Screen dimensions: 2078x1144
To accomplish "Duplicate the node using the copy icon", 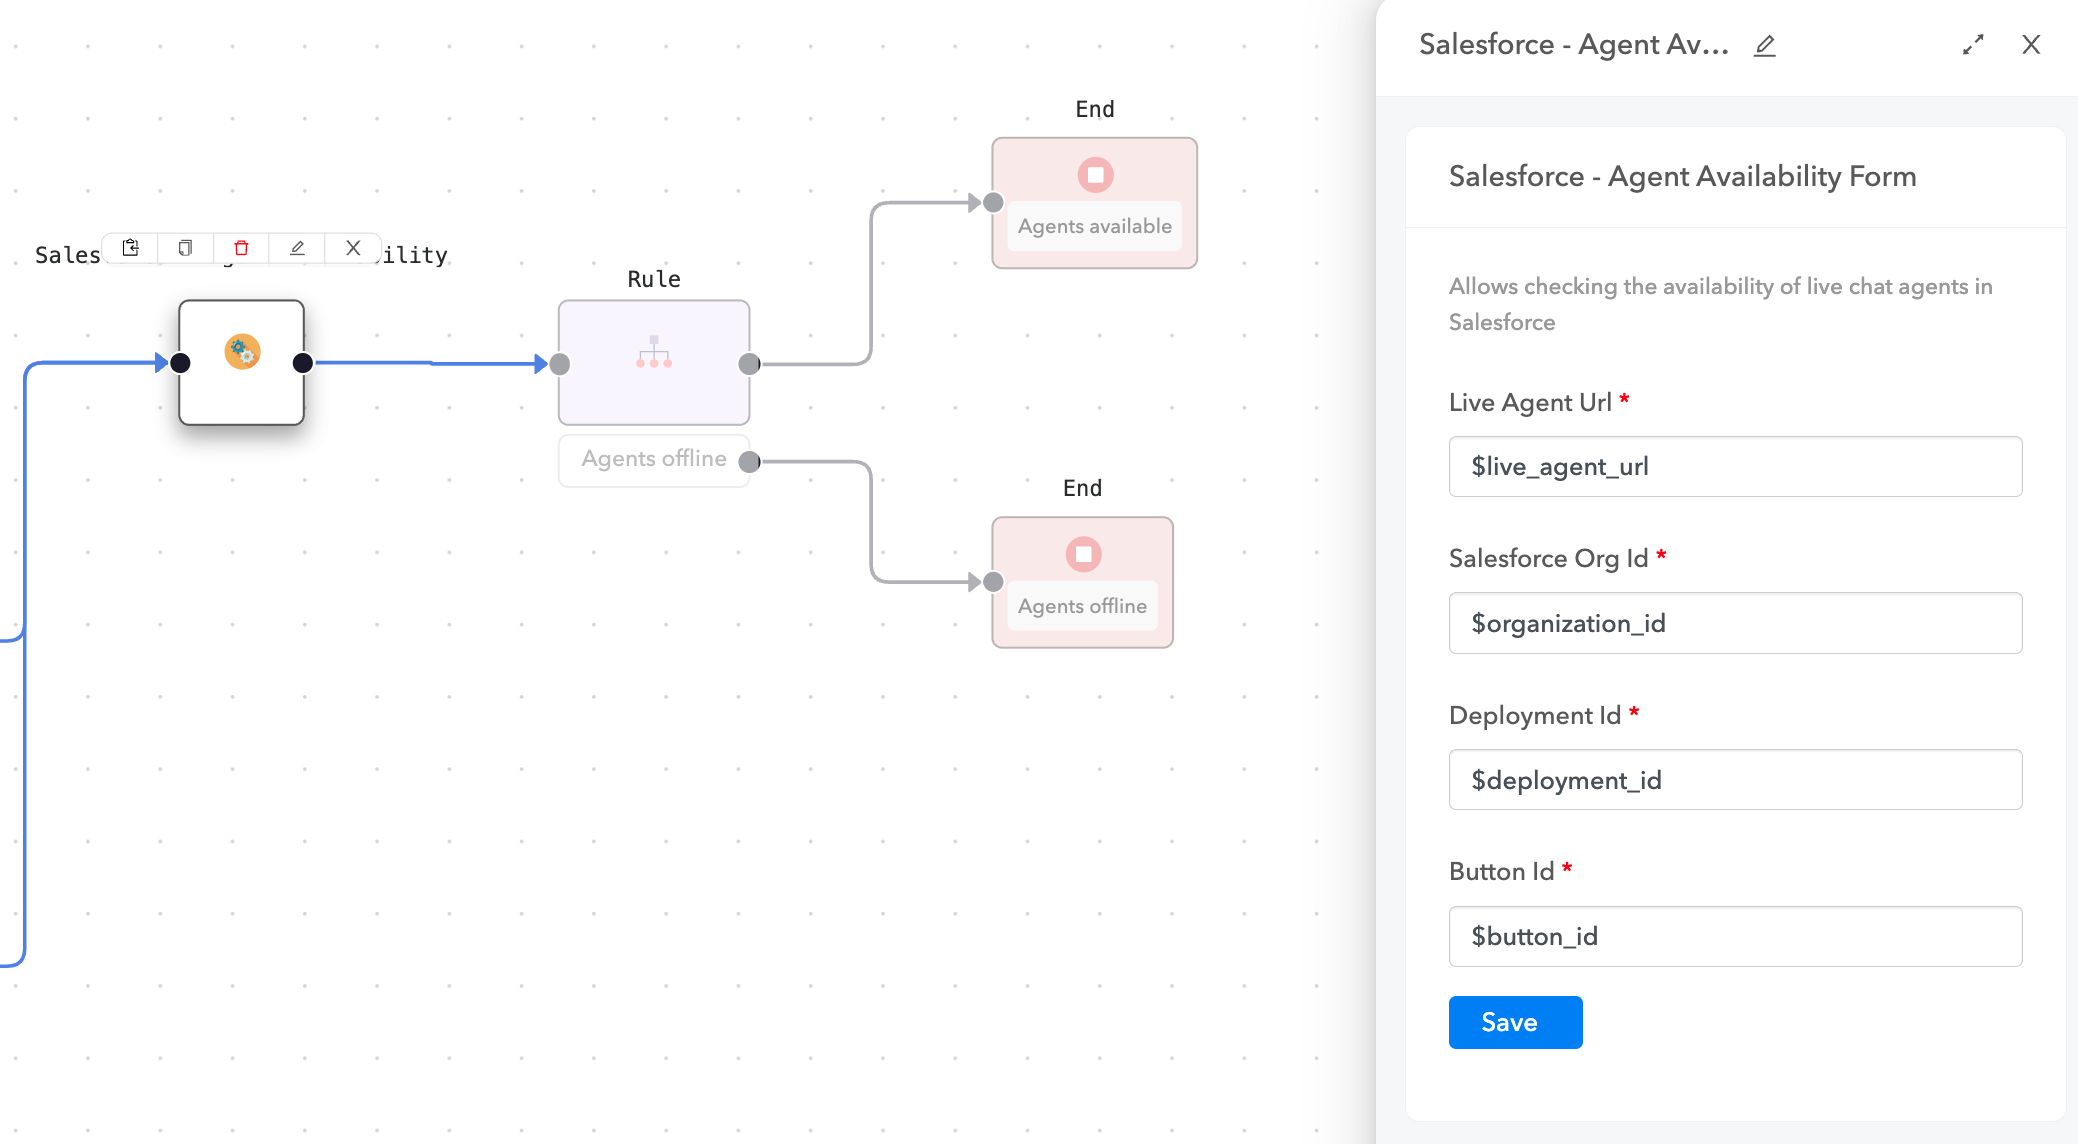I will click(x=185, y=248).
